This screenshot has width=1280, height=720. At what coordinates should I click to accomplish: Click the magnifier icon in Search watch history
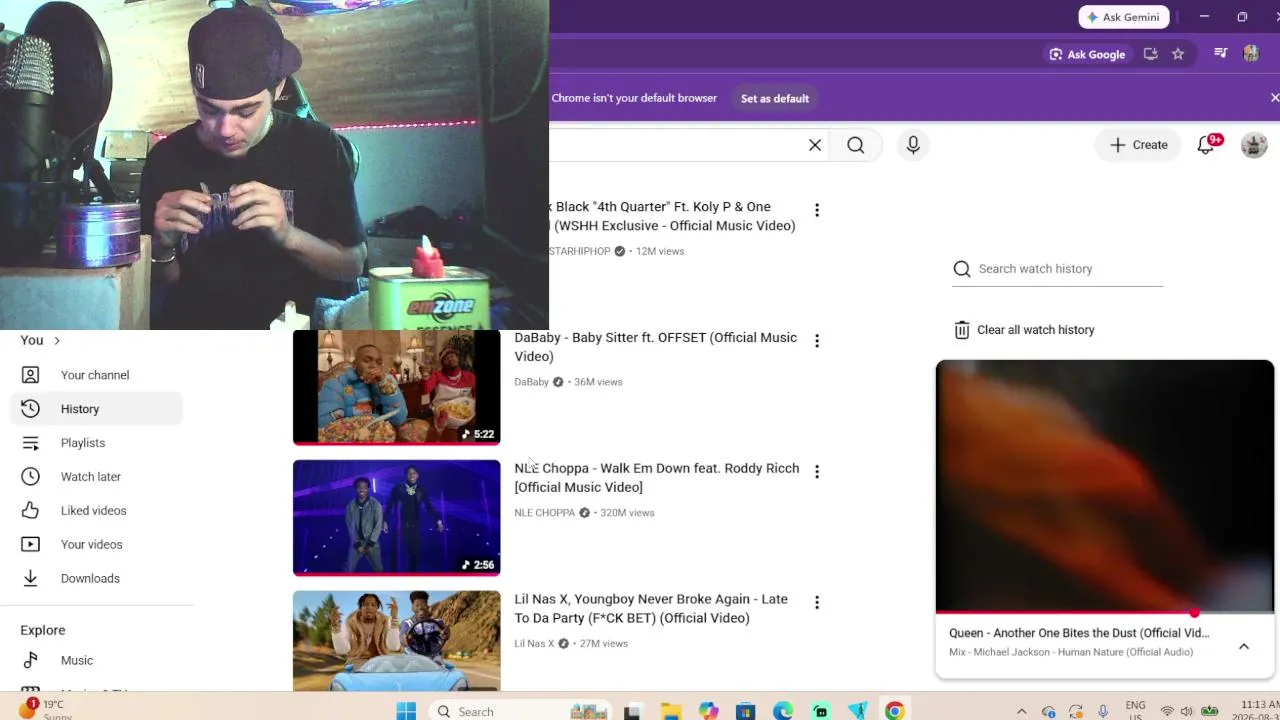pos(962,269)
